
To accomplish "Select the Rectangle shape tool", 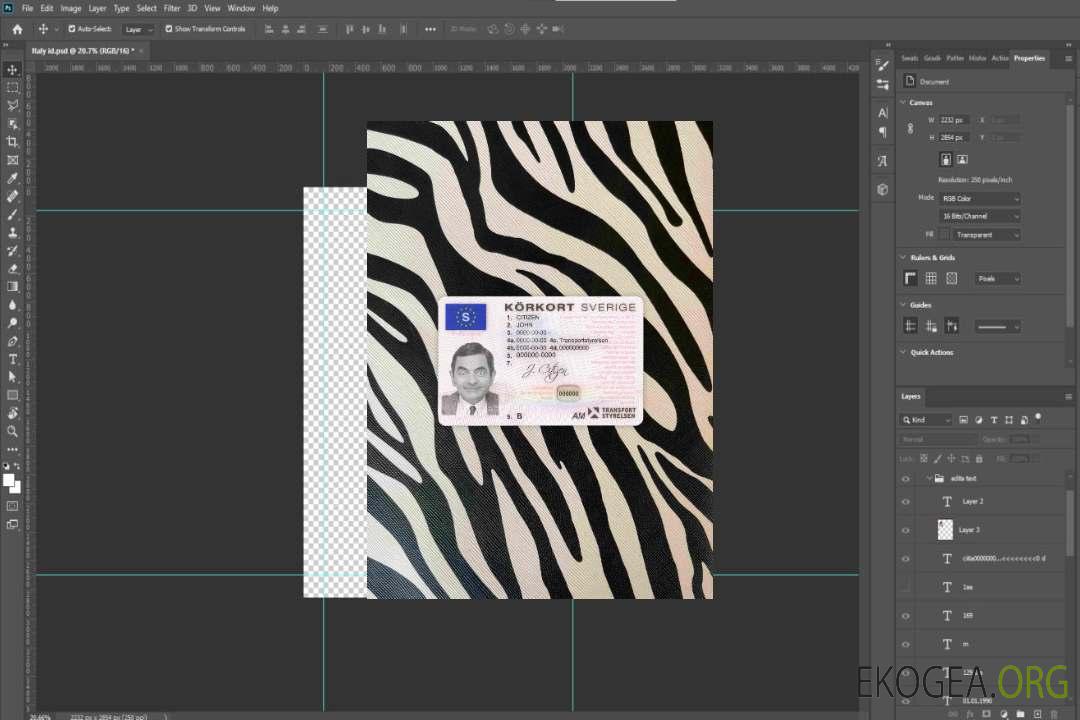I will tap(12, 395).
